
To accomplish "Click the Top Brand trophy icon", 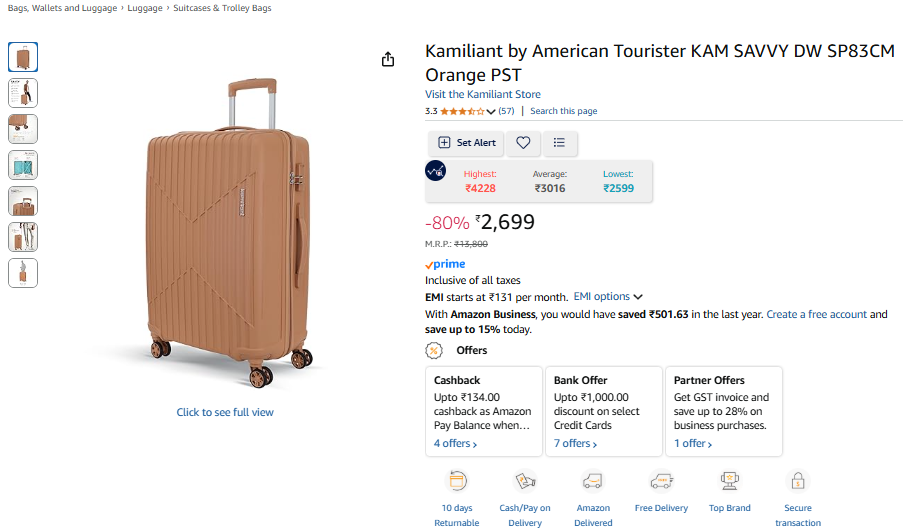I will click(730, 481).
